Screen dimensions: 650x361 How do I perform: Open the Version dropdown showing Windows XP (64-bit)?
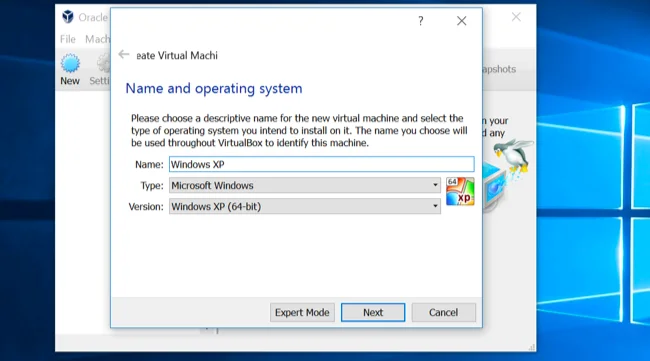click(305, 206)
